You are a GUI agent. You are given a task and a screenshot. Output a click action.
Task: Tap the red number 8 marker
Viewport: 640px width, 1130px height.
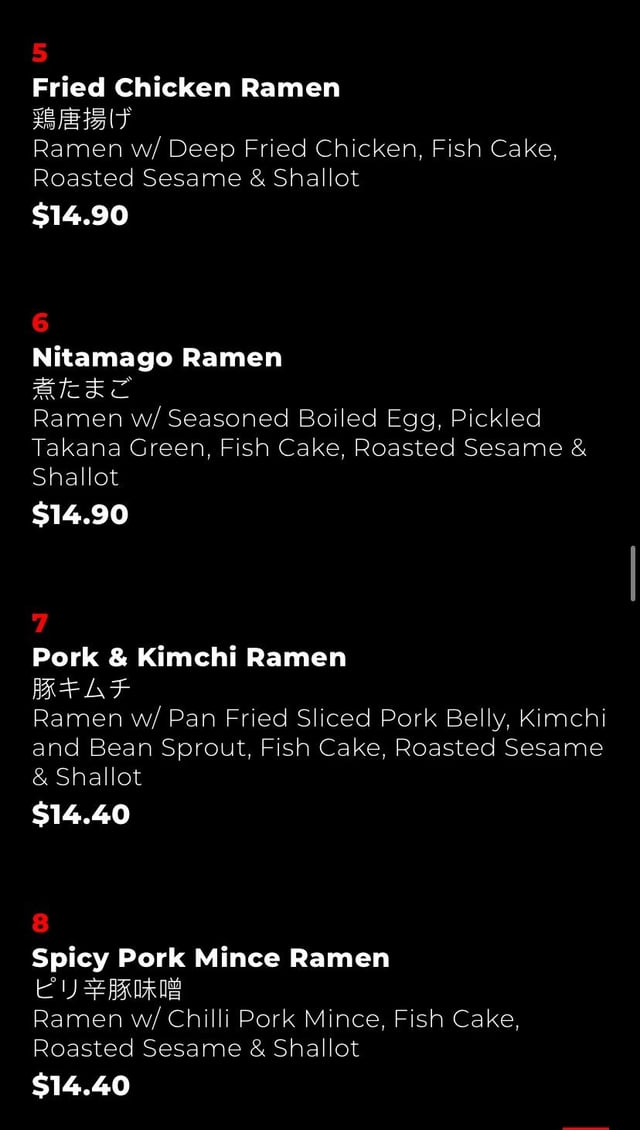click(x=40, y=923)
